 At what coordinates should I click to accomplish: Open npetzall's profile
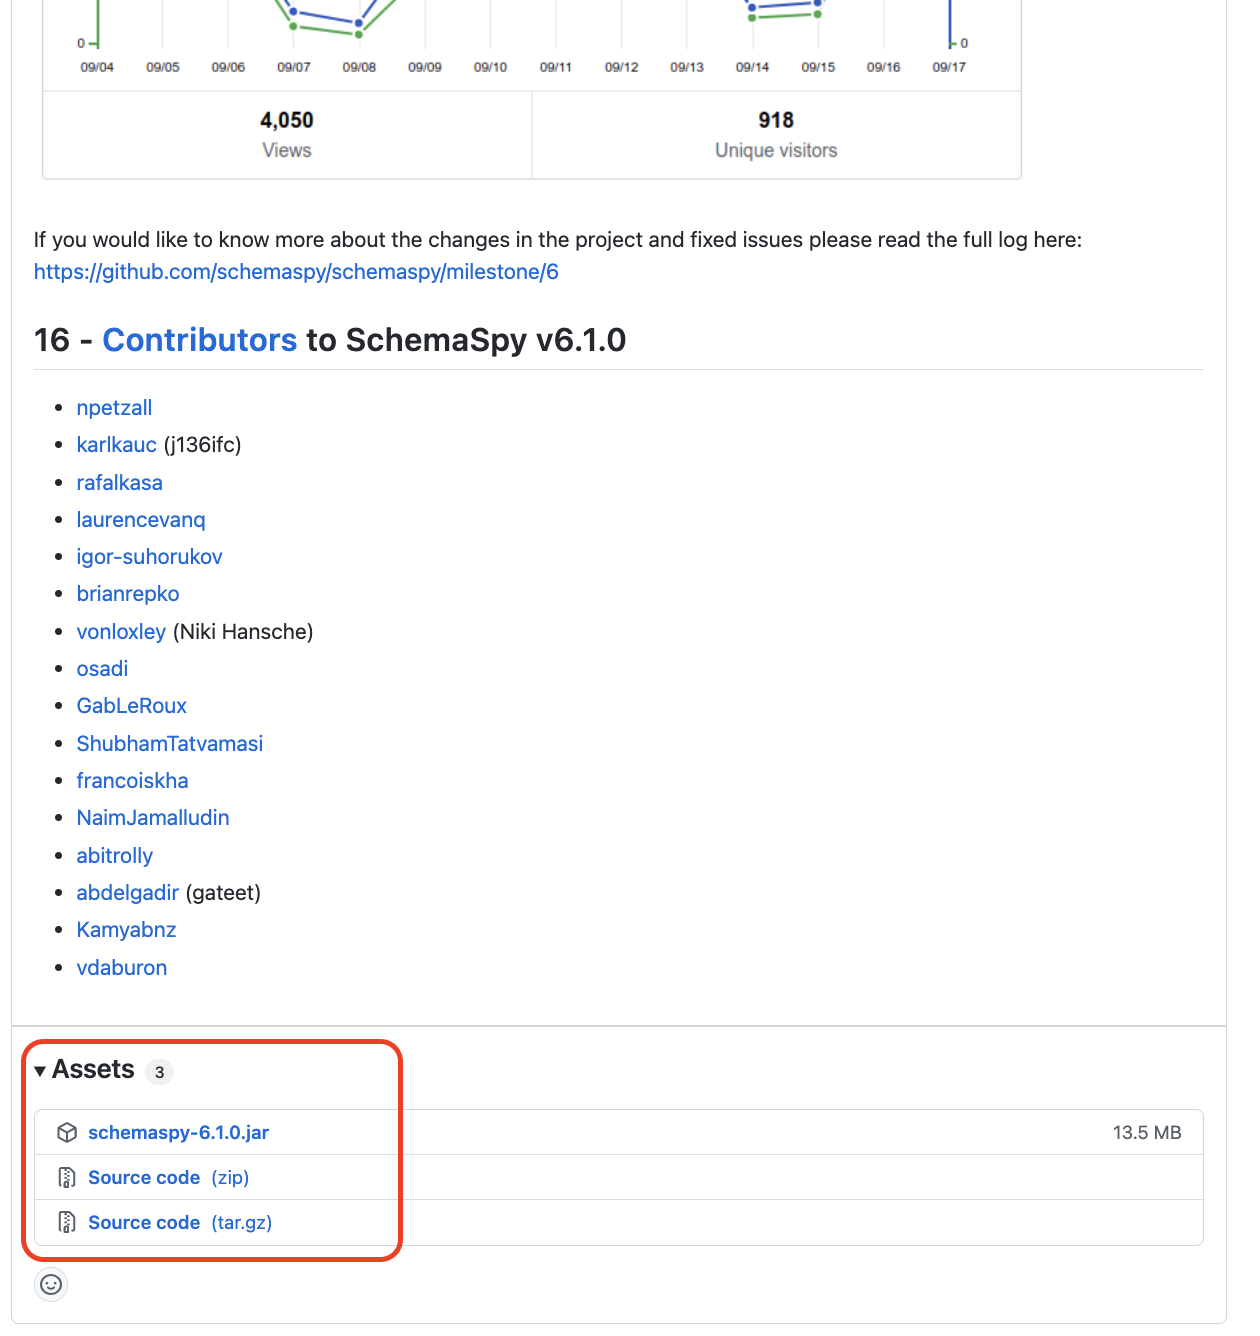coord(114,407)
